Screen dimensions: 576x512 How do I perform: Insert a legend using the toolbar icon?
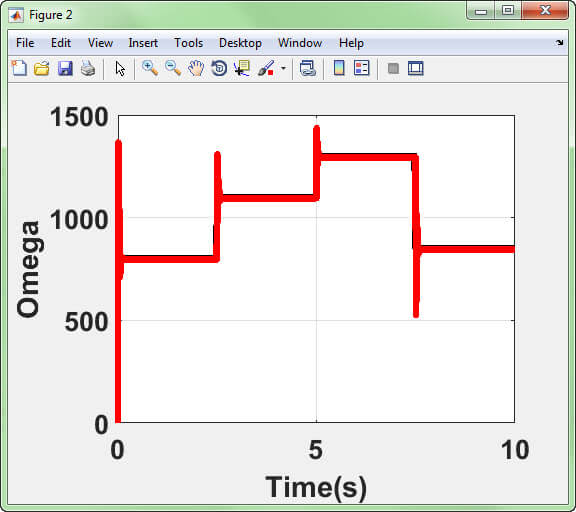(x=361, y=68)
